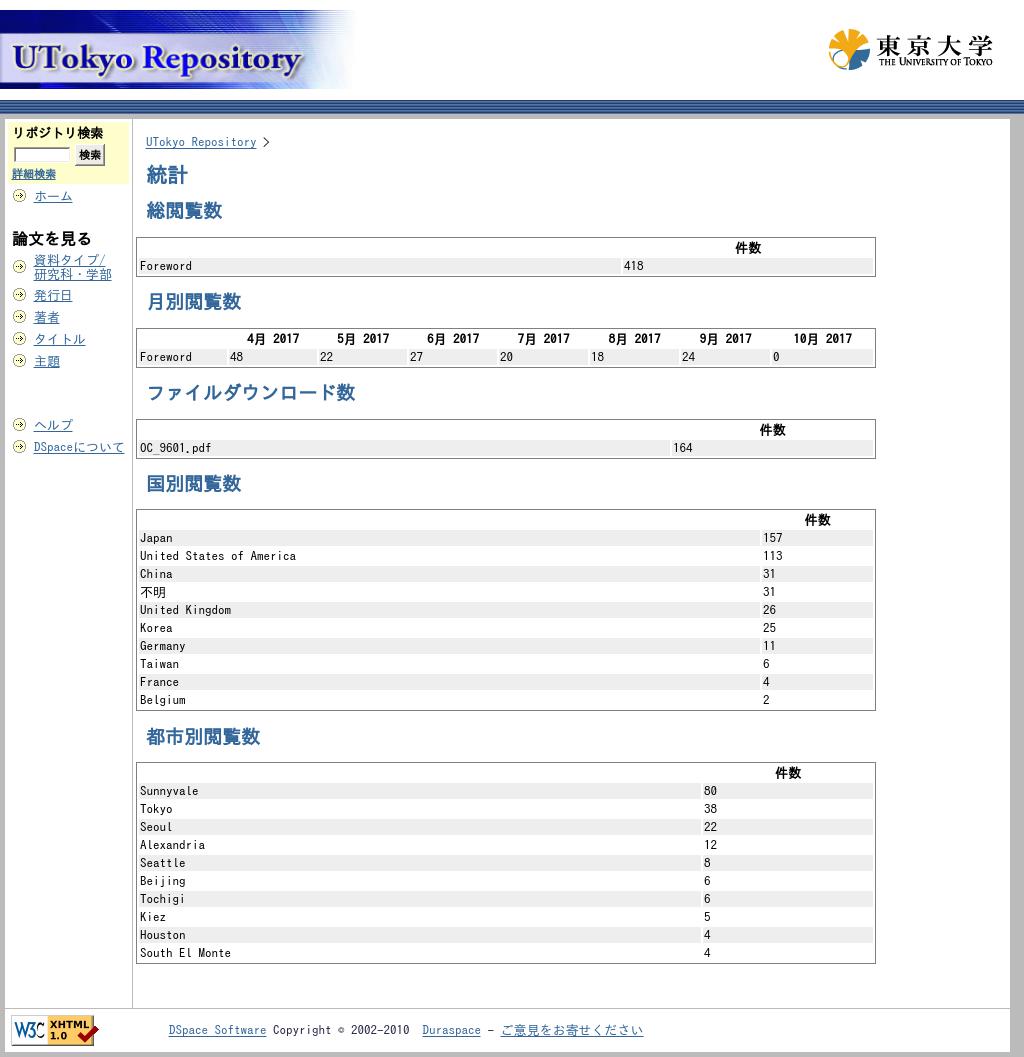
Task: Click the Alexandria city row
Action: pyautogui.click(x=506, y=845)
